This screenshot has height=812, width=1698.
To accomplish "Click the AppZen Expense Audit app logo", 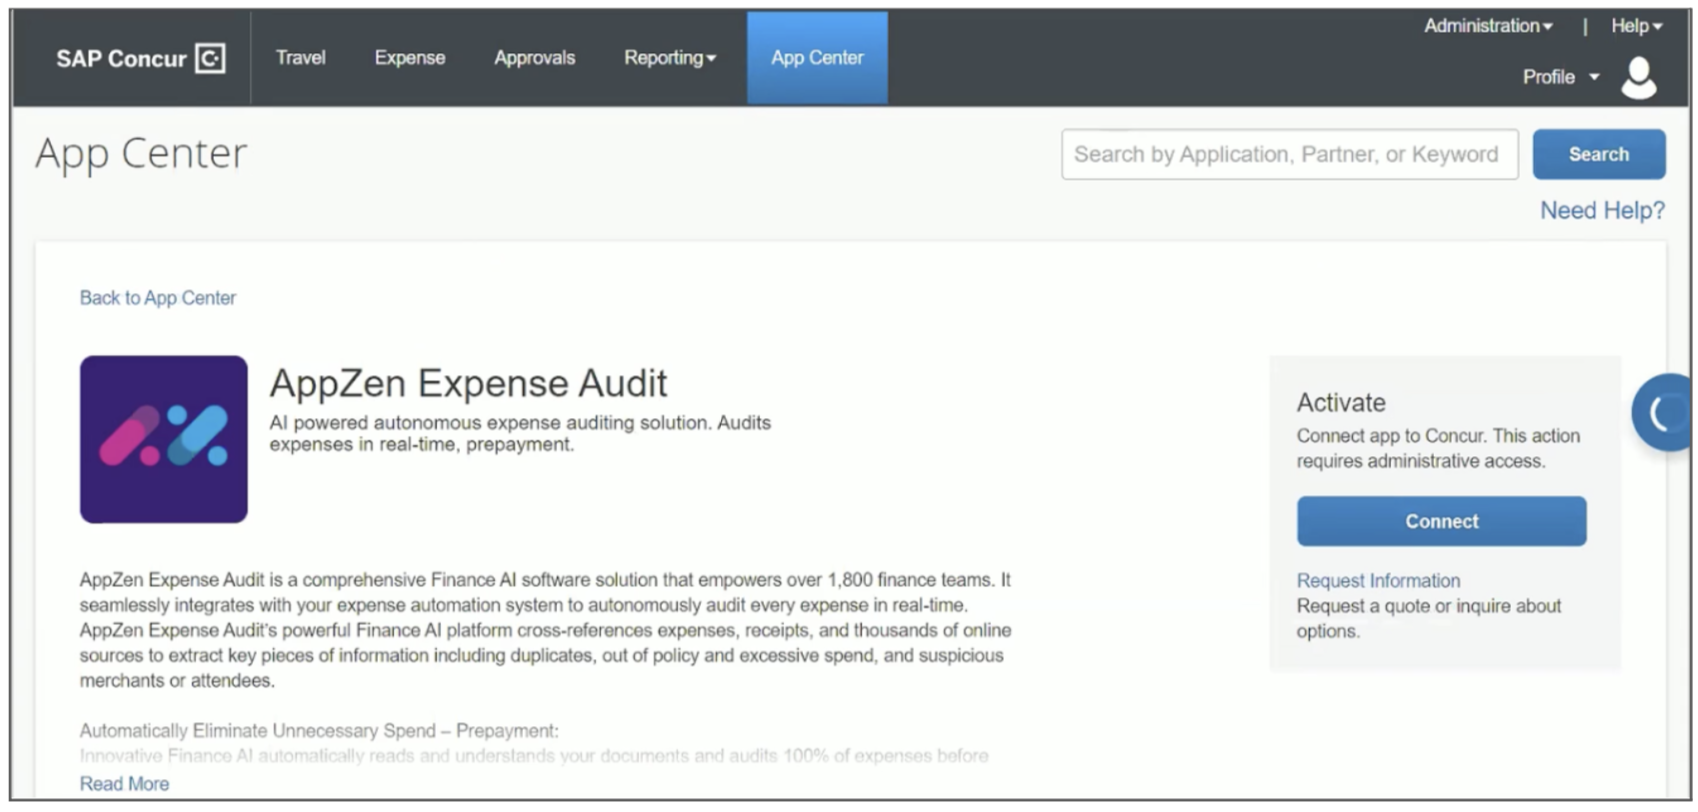I will [x=164, y=439].
